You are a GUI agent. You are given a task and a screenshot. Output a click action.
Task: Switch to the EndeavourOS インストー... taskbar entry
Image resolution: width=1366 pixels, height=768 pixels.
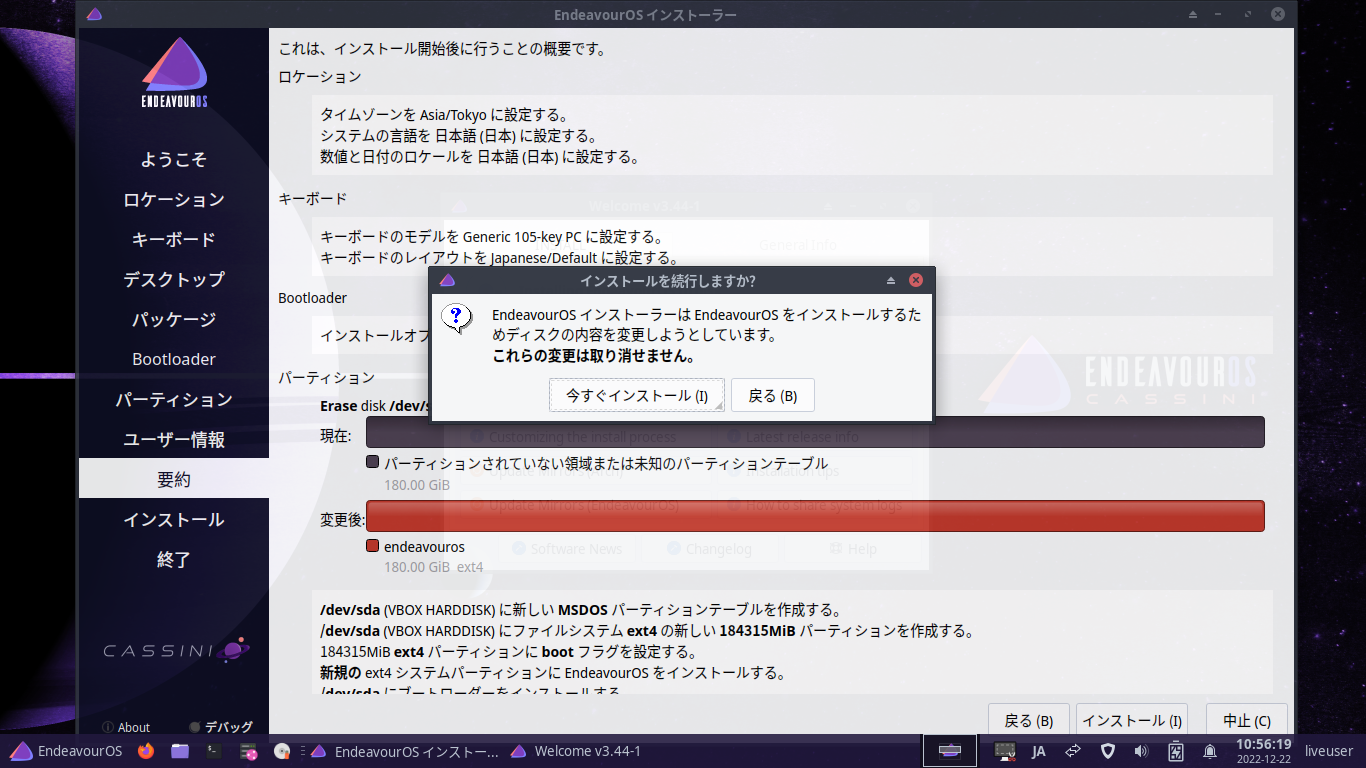coord(404,751)
